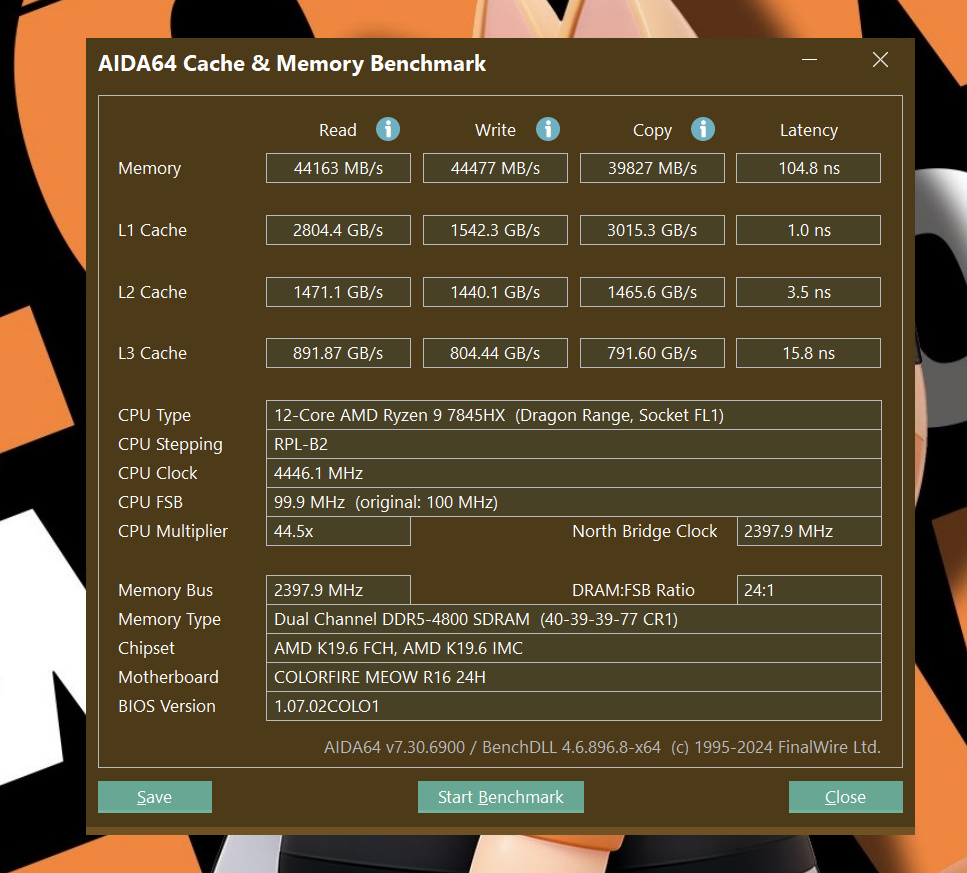Select L1 Cache read 2804.4 GB/s
Viewport: 967px width, 873px height.
tap(338, 230)
